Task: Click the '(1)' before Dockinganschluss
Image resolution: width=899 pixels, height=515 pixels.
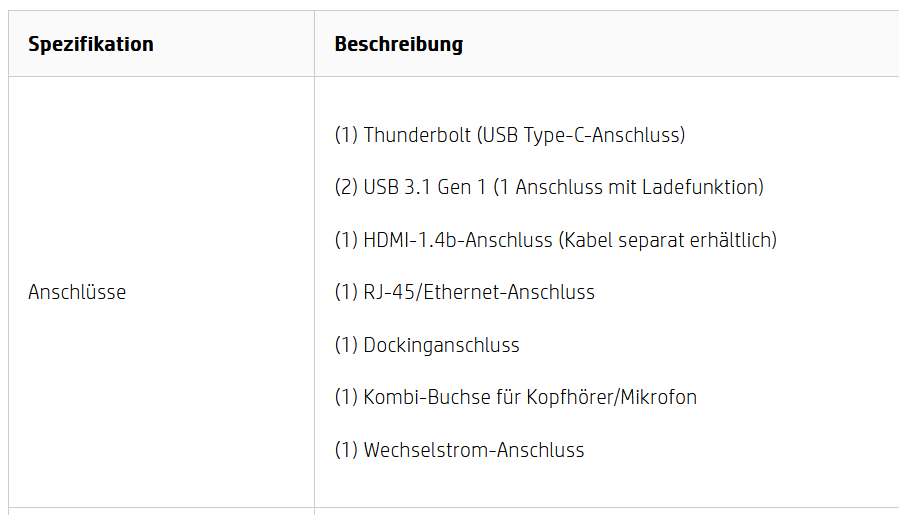Action: point(346,345)
